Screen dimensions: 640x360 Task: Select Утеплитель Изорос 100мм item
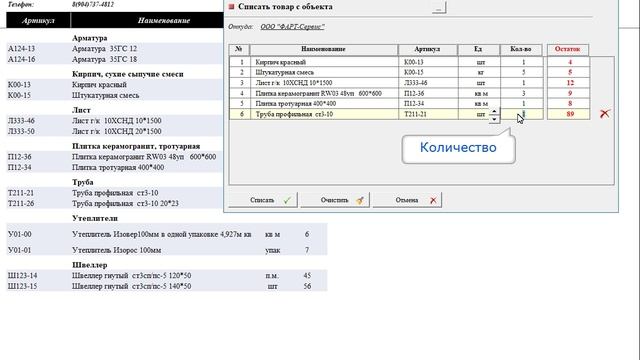(x=117, y=250)
